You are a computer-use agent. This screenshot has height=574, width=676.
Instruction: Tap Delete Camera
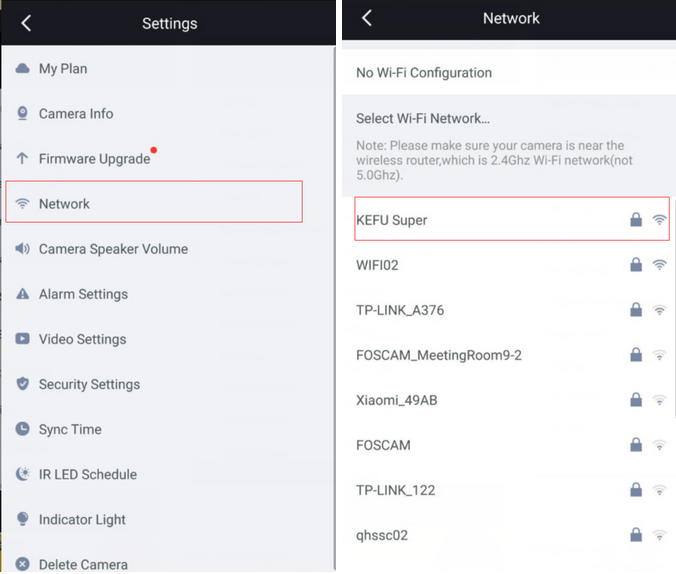(x=83, y=564)
